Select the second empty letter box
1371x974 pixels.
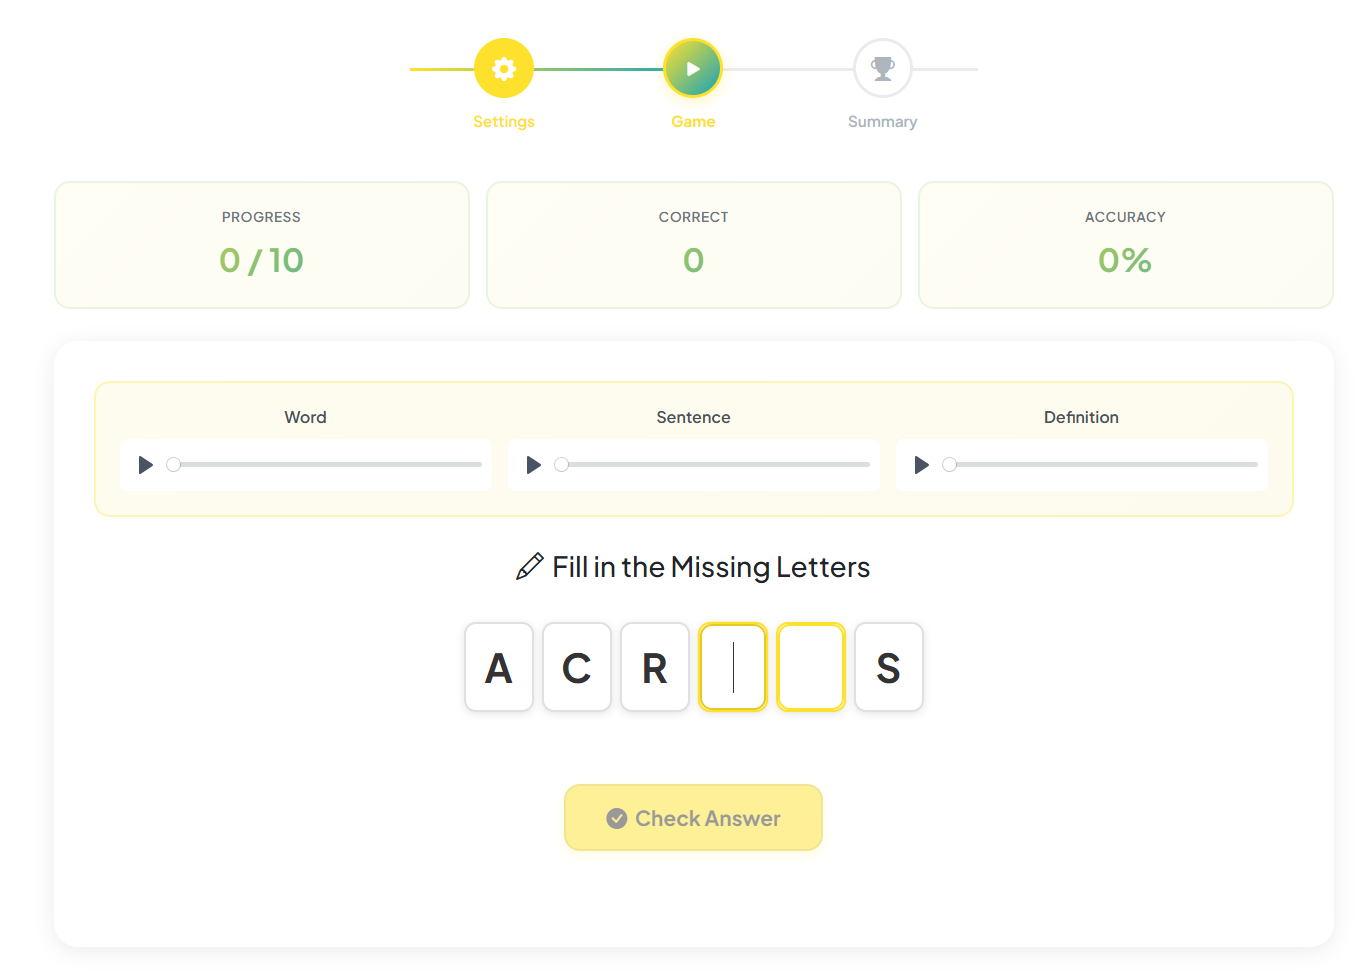pyautogui.click(x=811, y=667)
